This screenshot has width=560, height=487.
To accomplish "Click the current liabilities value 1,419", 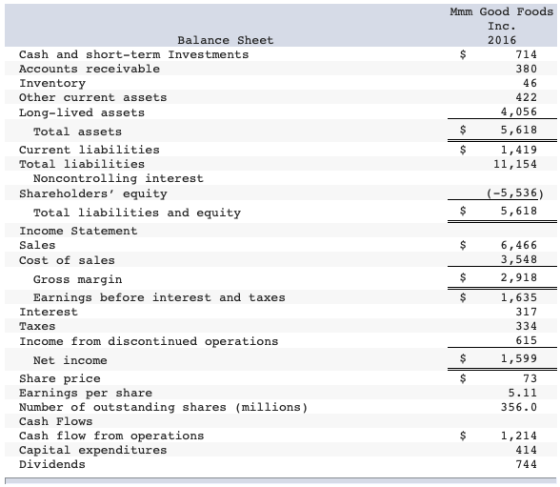I will tap(519, 150).
